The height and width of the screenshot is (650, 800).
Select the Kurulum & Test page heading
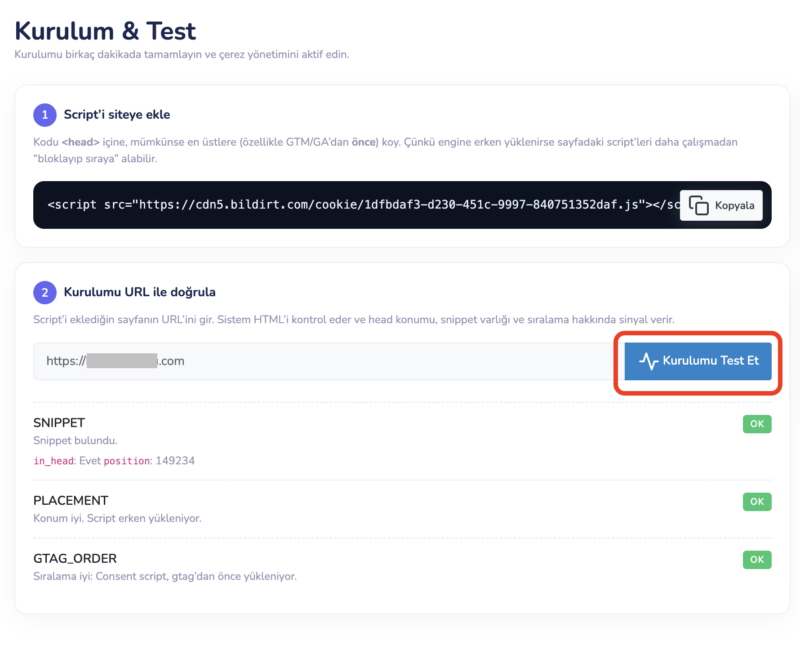(105, 30)
